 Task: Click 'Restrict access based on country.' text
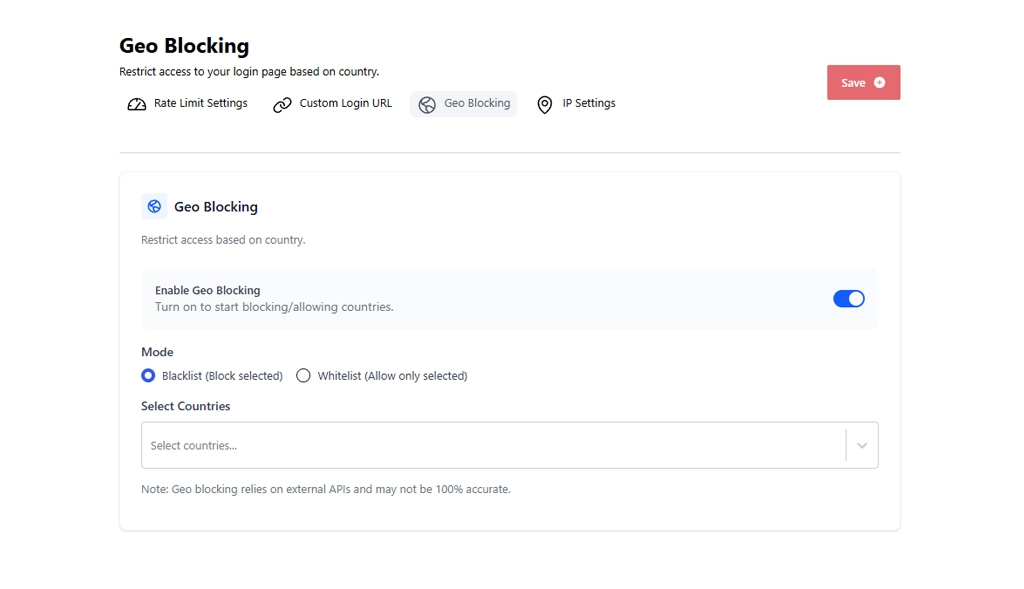tap(223, 240)
